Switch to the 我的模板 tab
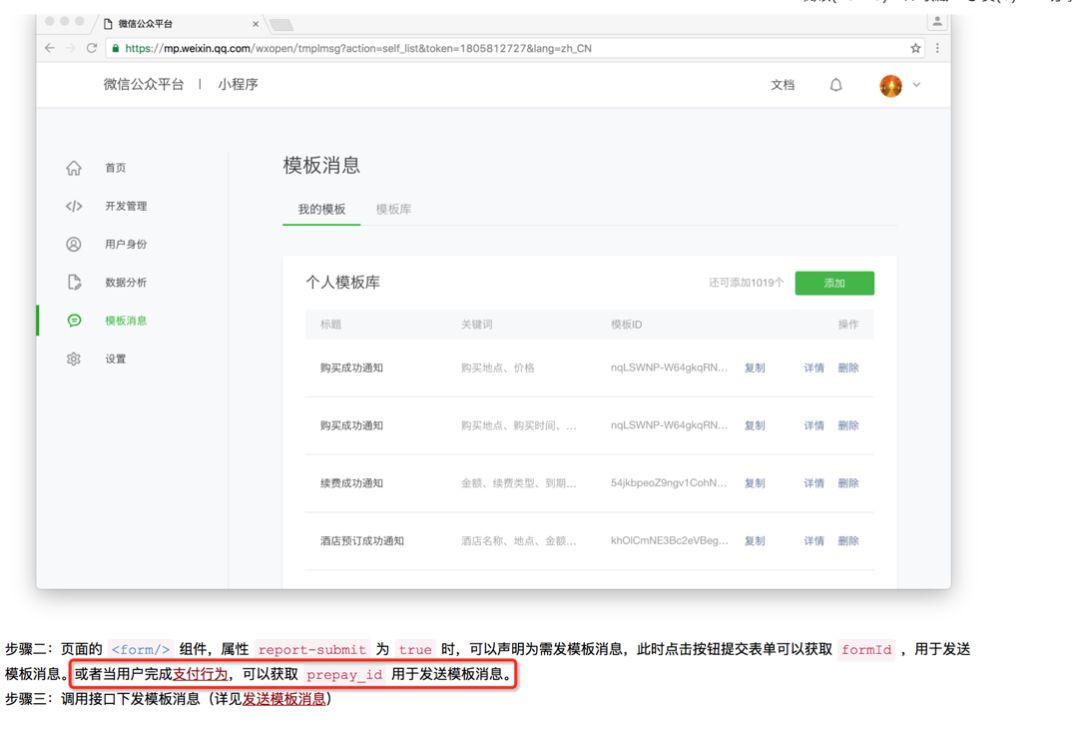Image resolution: width=1080 pixels, height=732 pixels. (322, 209)
